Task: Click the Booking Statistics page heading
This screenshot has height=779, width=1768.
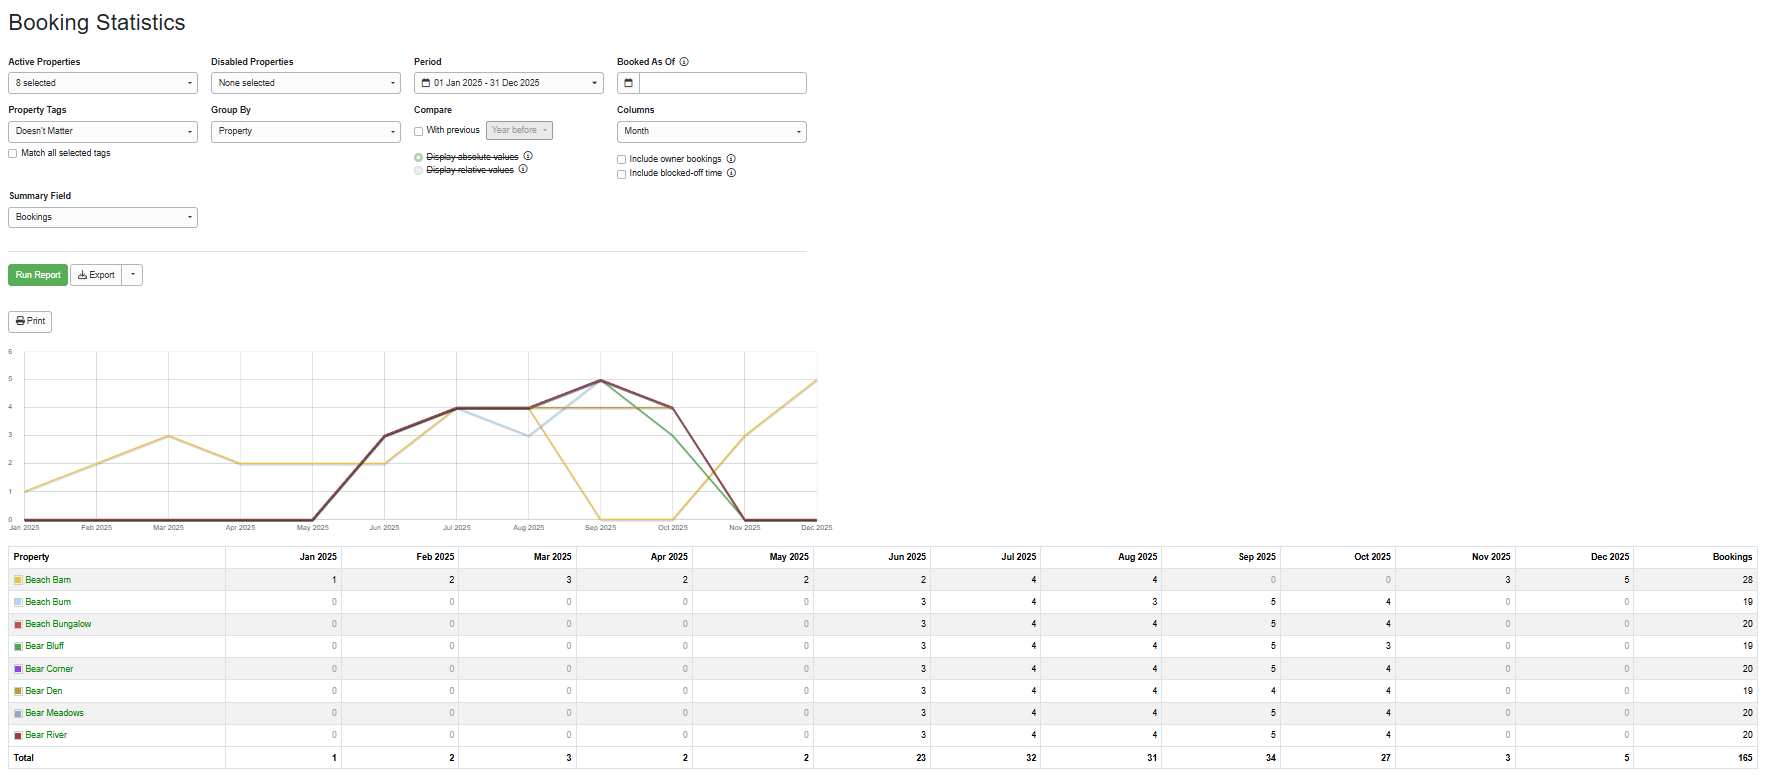Action: [x=97, y=23]
